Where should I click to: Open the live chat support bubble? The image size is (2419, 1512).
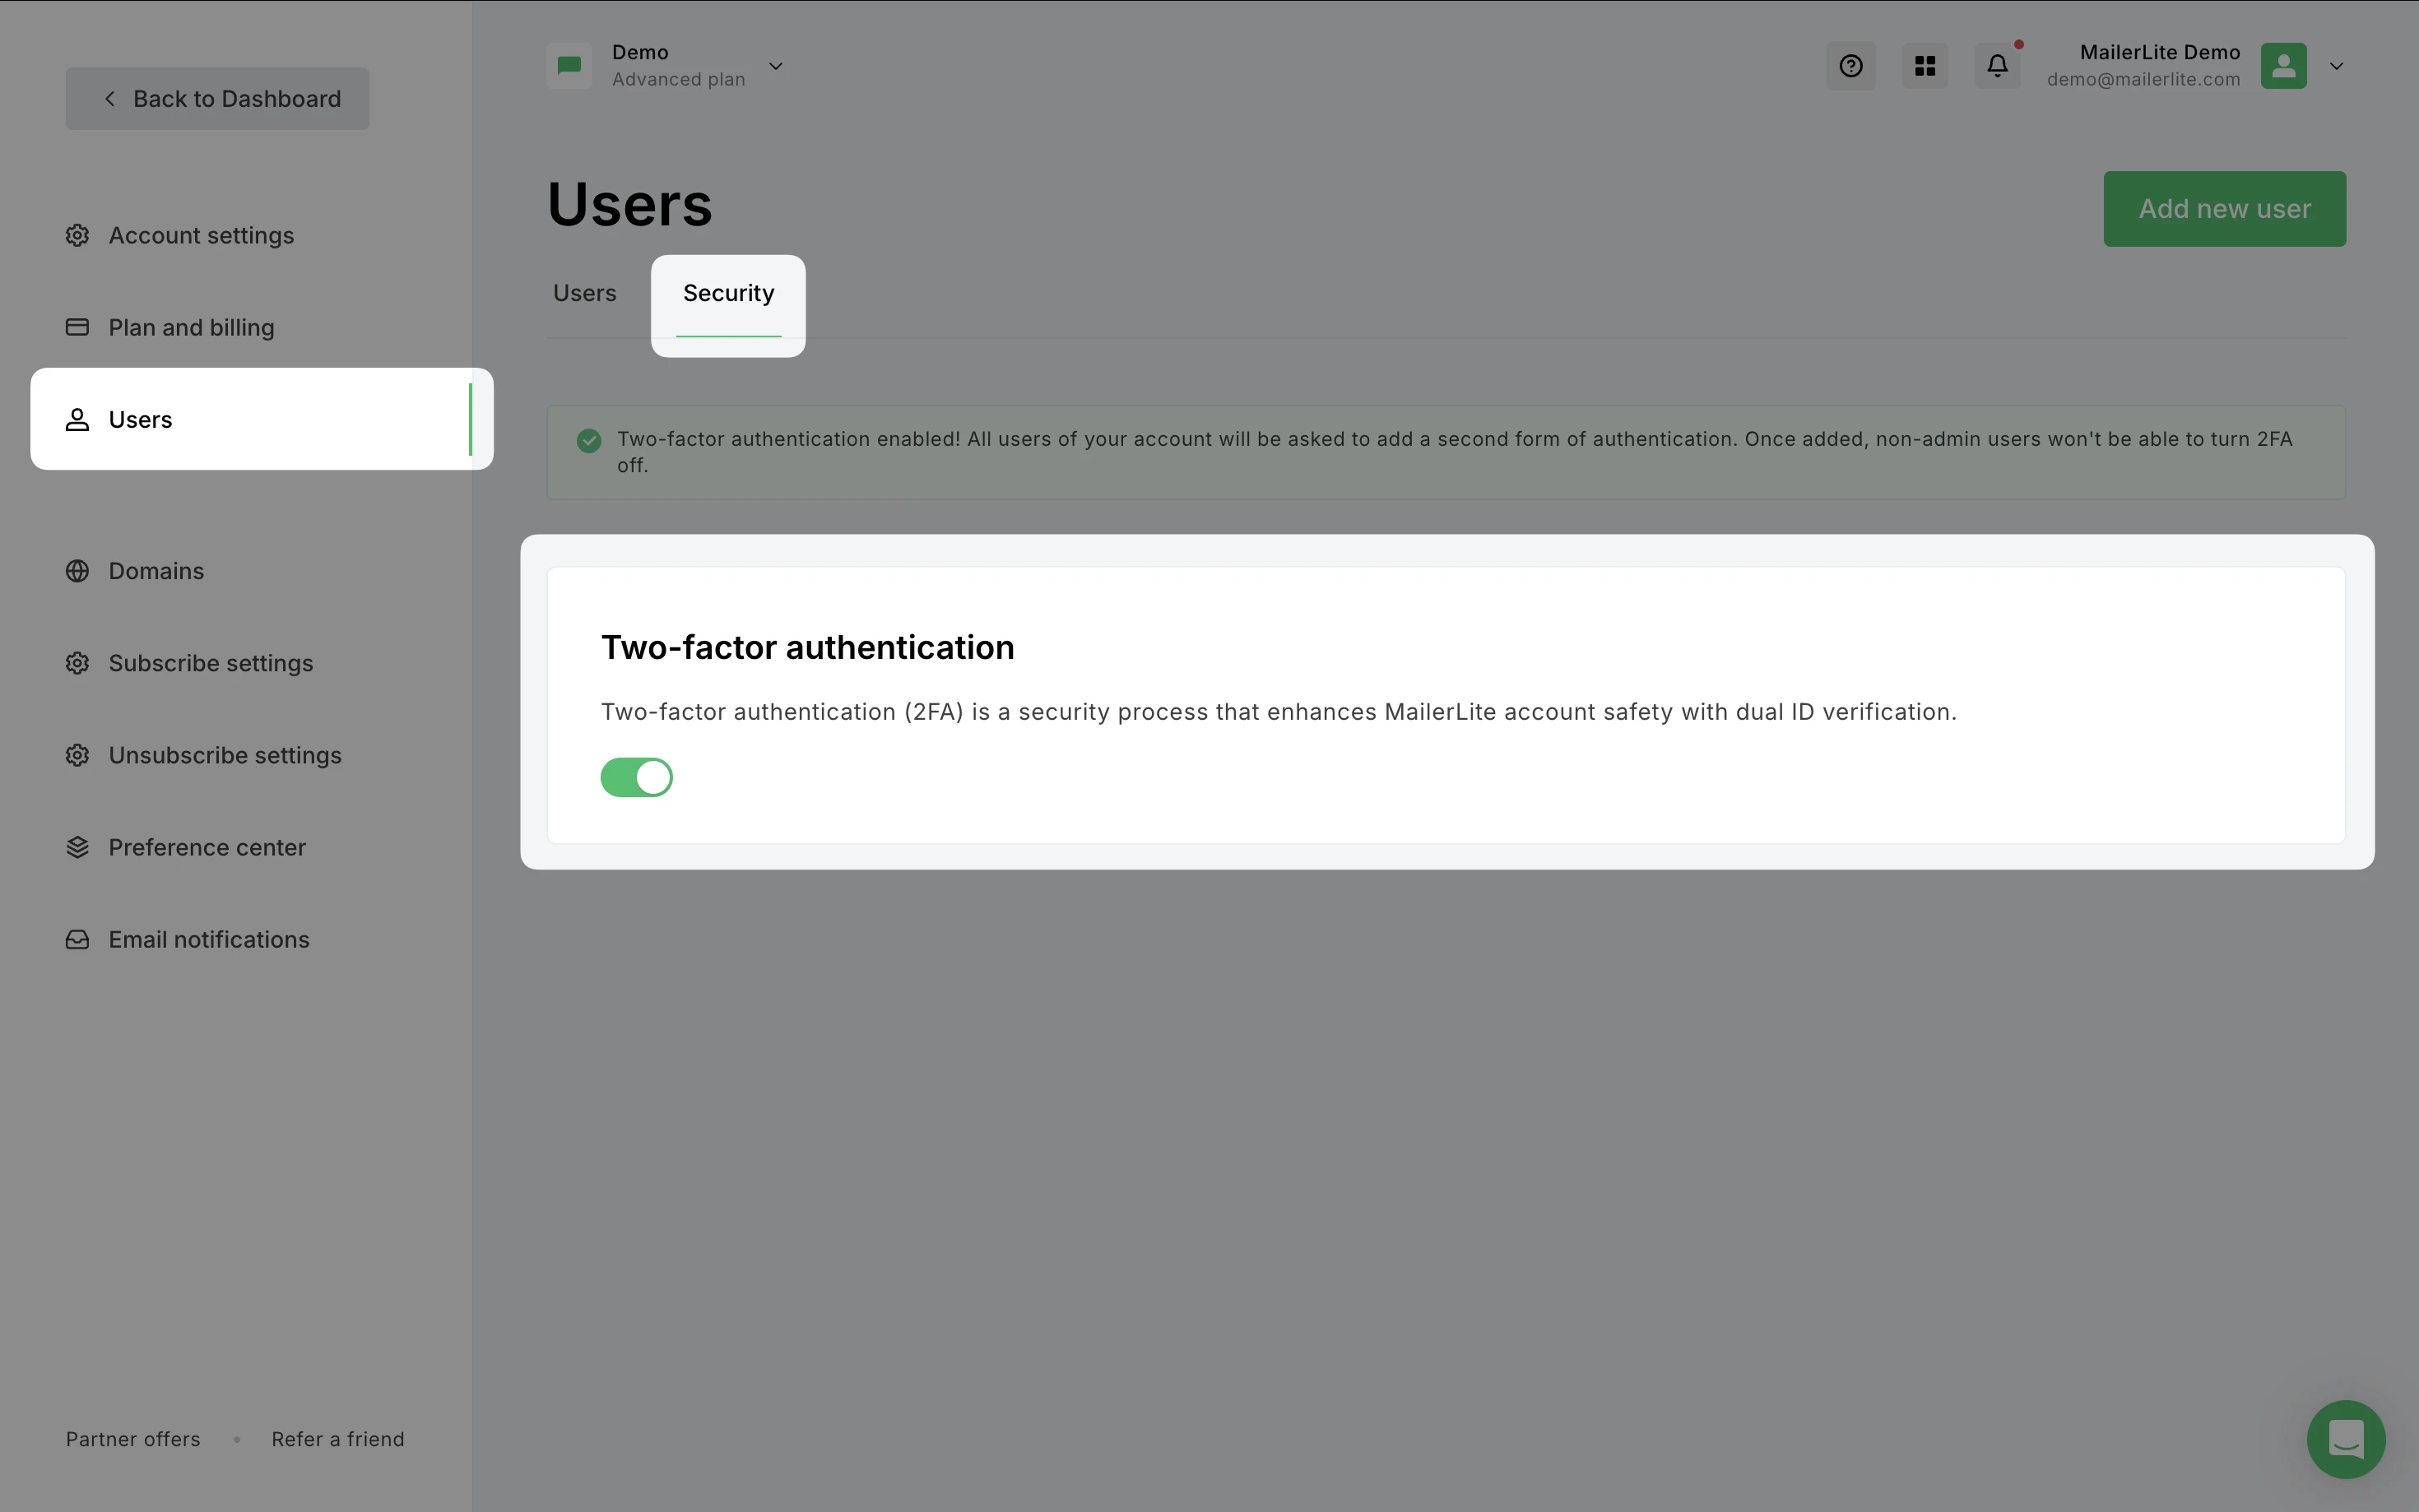click(x=2345, y=1439)
